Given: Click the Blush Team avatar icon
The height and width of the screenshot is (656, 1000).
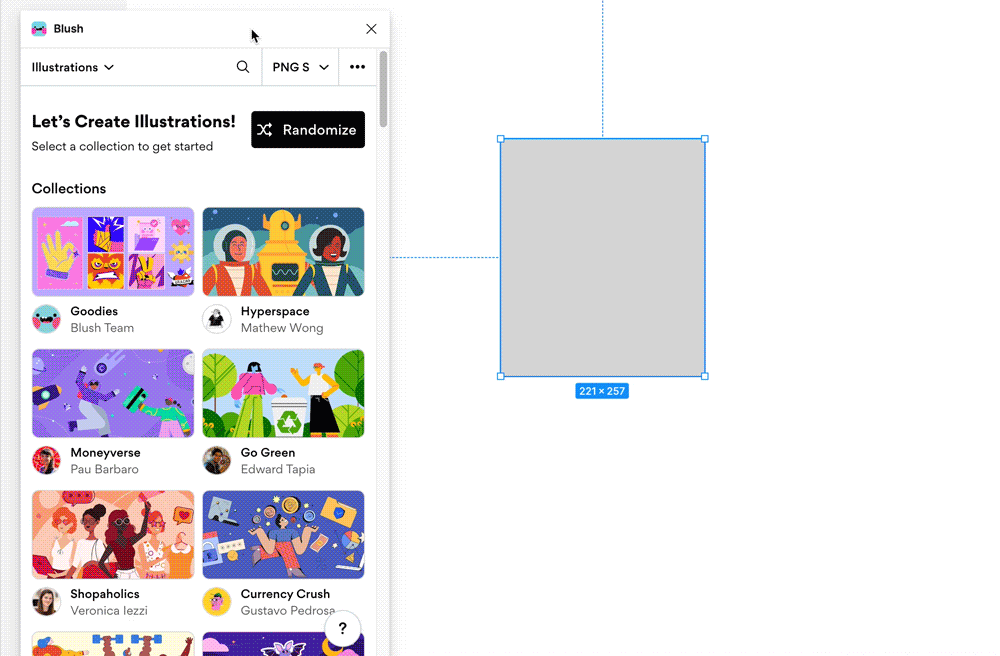Looking at the screenshot, I should pyautogui.click(x=47, y=319).
